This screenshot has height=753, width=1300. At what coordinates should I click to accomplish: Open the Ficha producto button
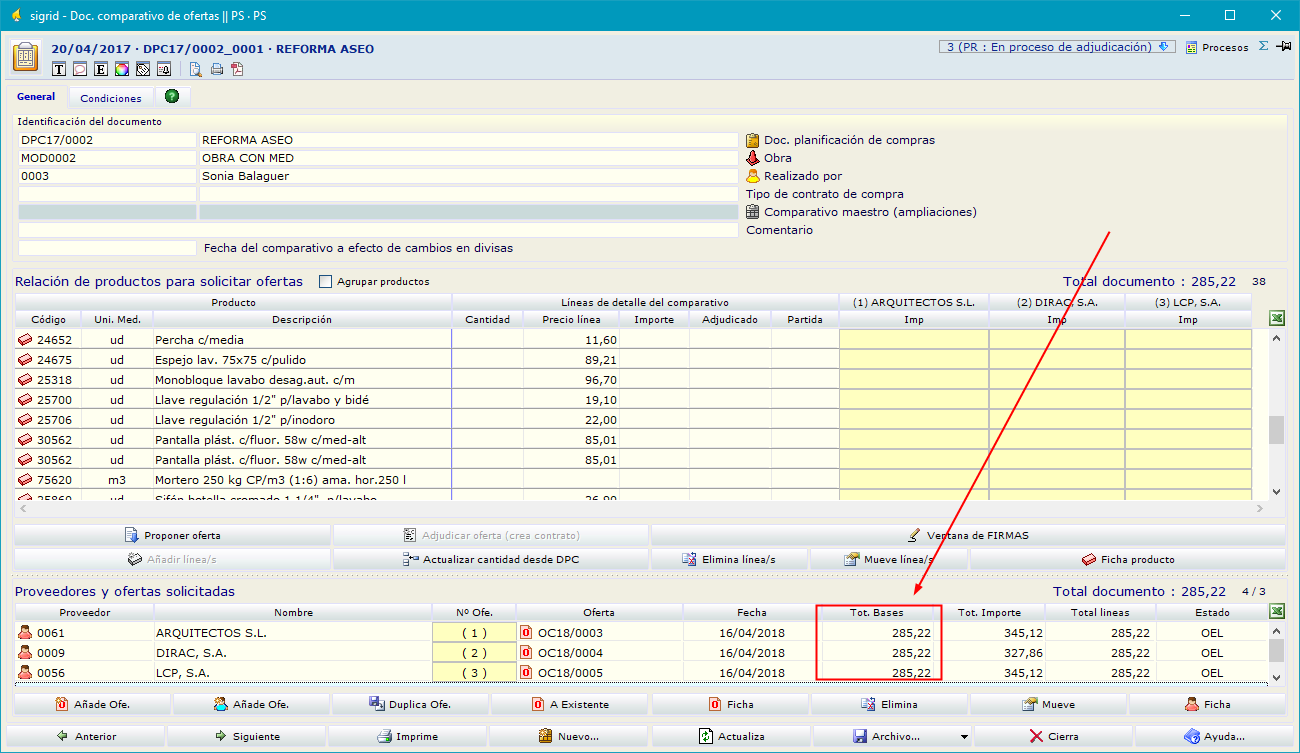[x=1128, y=559]
